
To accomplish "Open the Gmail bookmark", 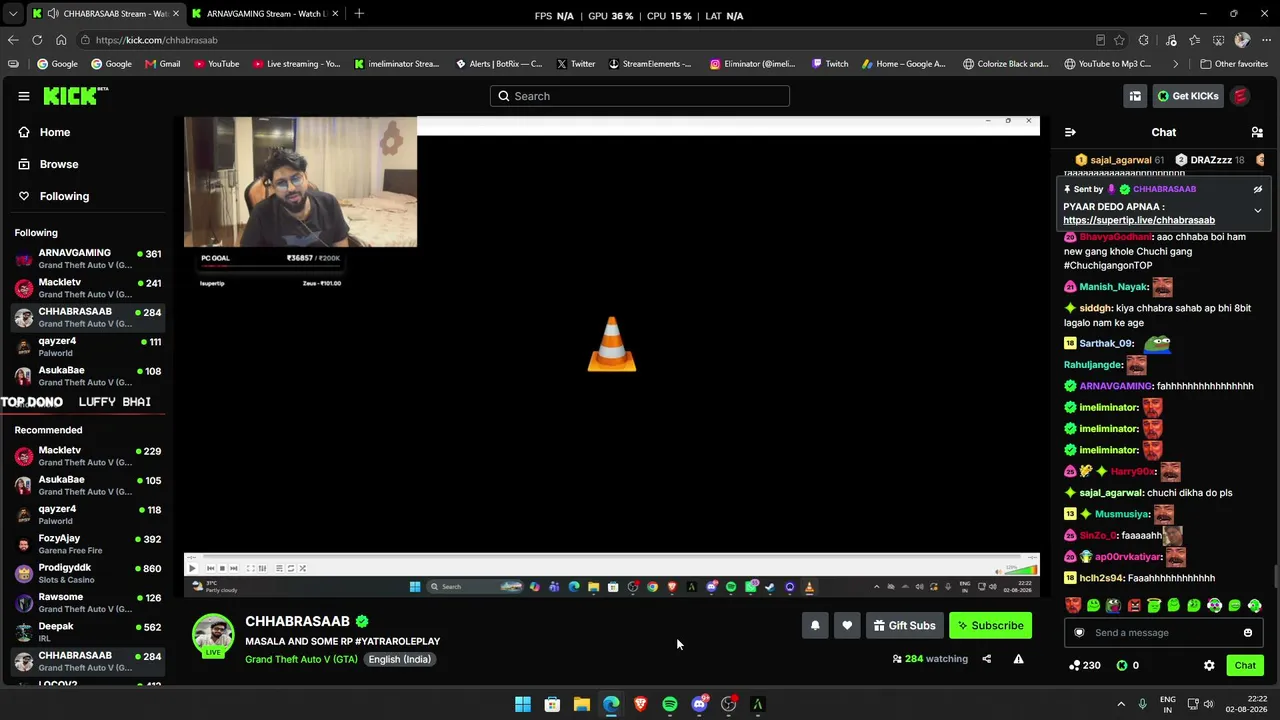I will (163, 64).
